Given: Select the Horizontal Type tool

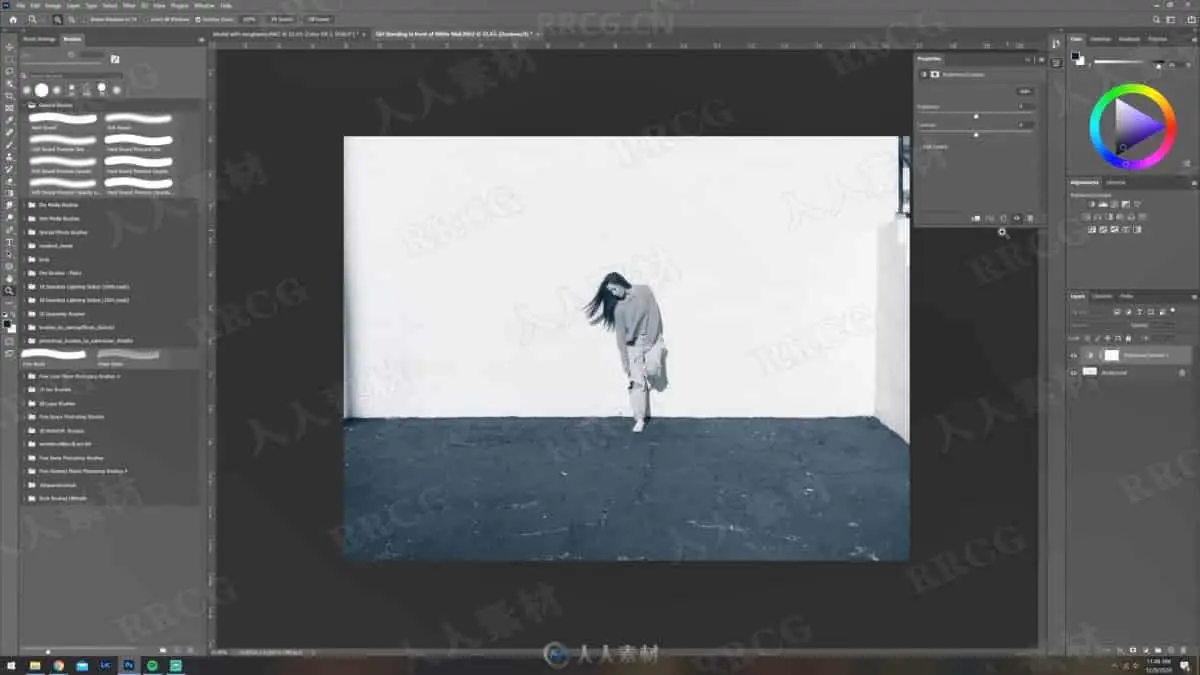Looking at the screenshot, I should [x=10, y=241].
